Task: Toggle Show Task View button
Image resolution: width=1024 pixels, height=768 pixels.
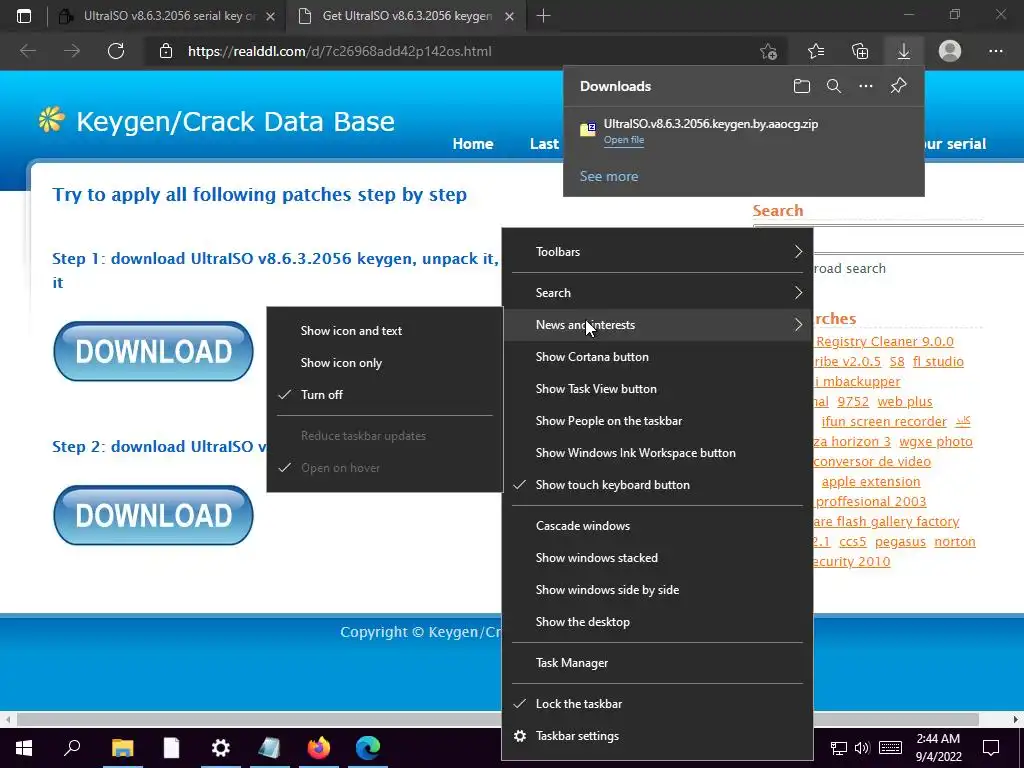Action: 657,389
